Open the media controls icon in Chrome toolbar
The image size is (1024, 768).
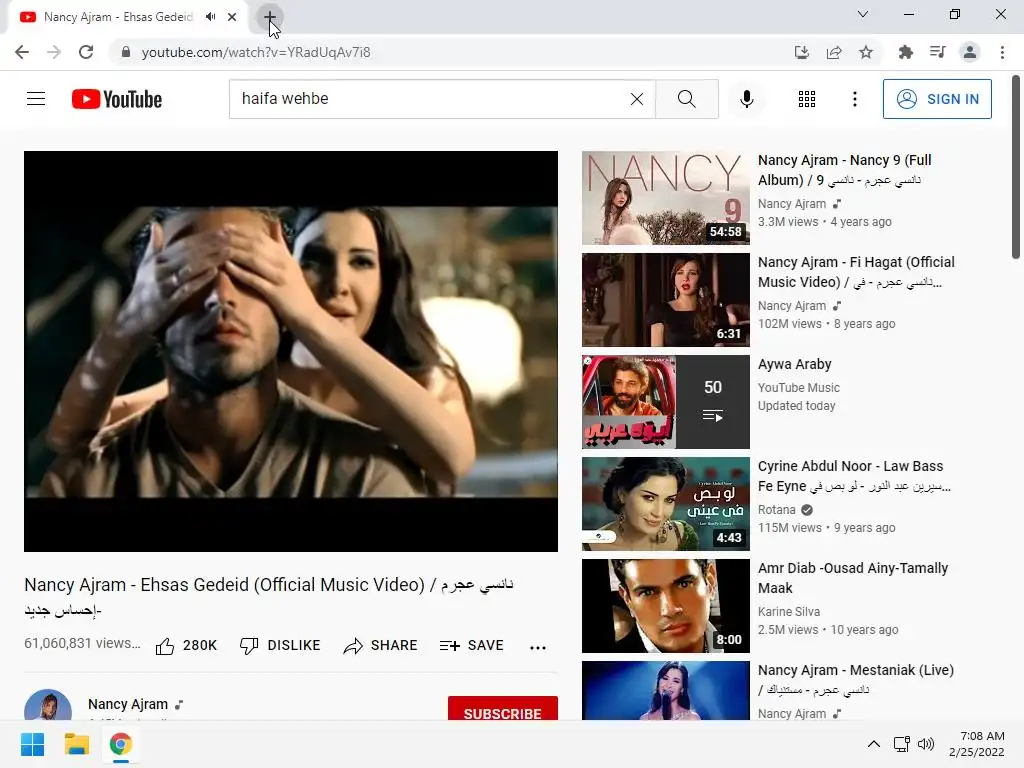tap(937, 52)
